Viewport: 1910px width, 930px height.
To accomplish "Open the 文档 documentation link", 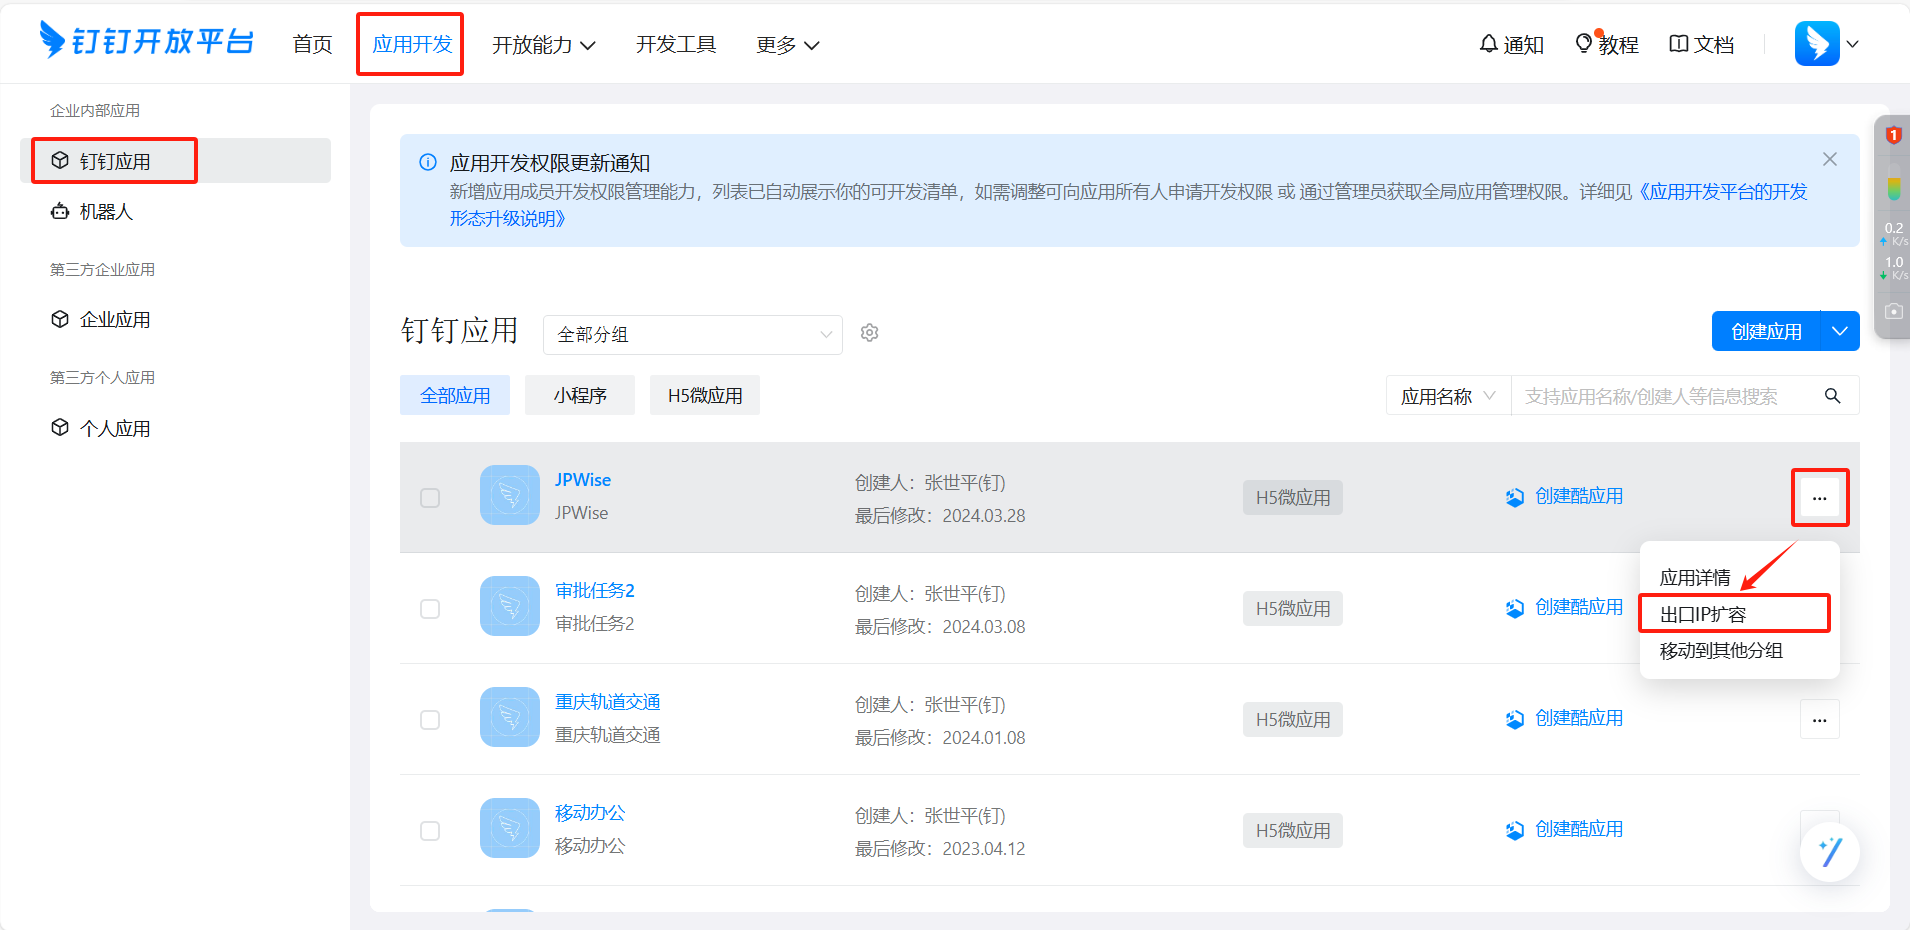I will coord(1702,44).
